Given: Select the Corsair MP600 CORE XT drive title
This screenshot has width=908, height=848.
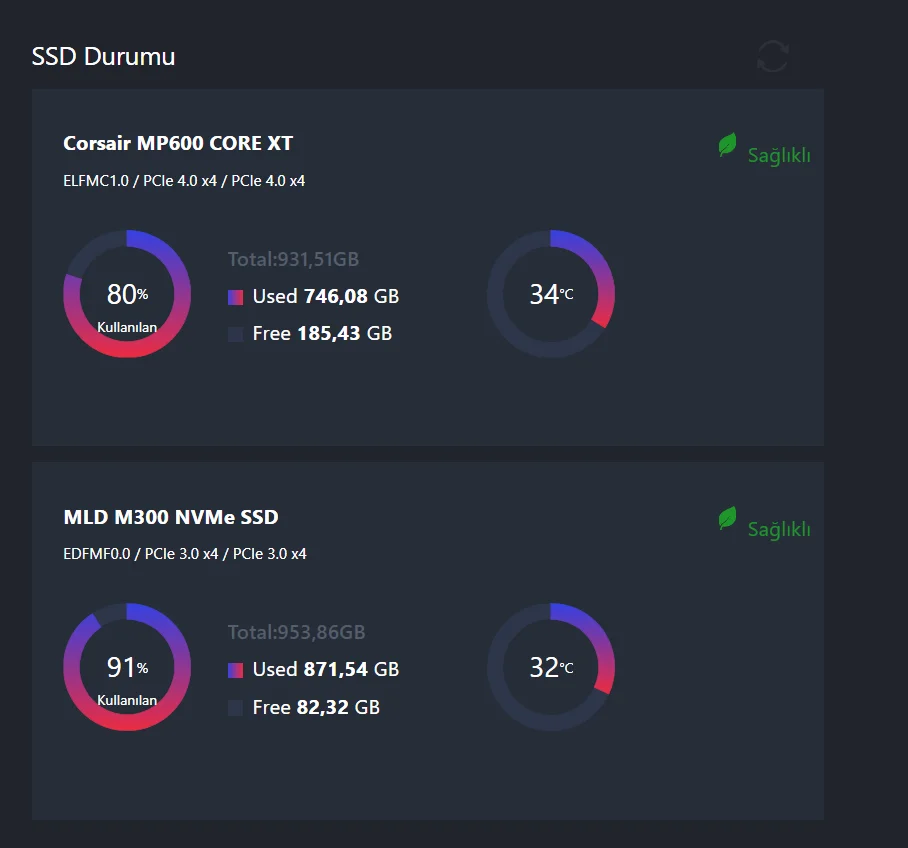Looking at the screenshot, I should (178, 143).
